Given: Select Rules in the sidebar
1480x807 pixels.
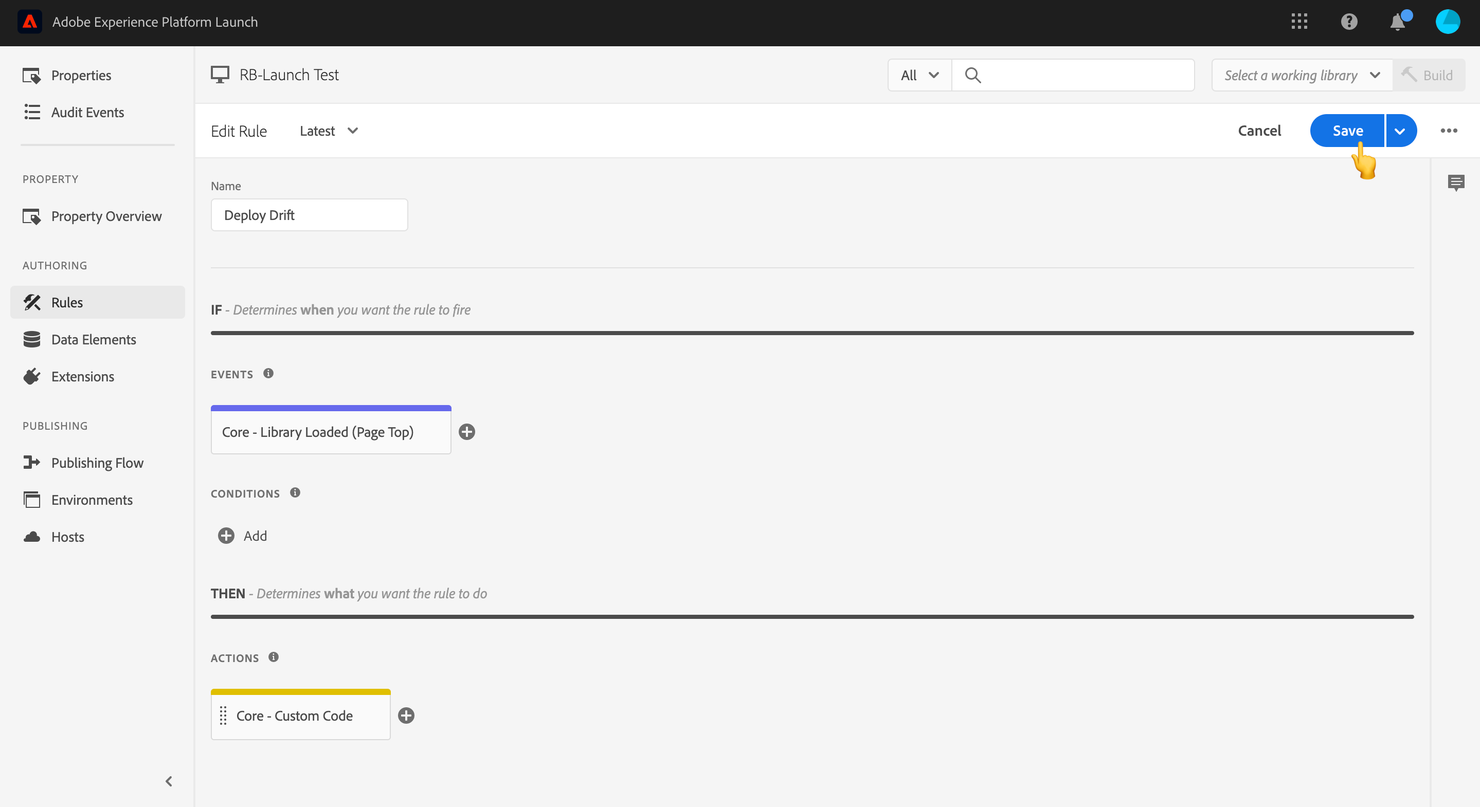Looking at the screenshot, I should click(x=98, y=302).
